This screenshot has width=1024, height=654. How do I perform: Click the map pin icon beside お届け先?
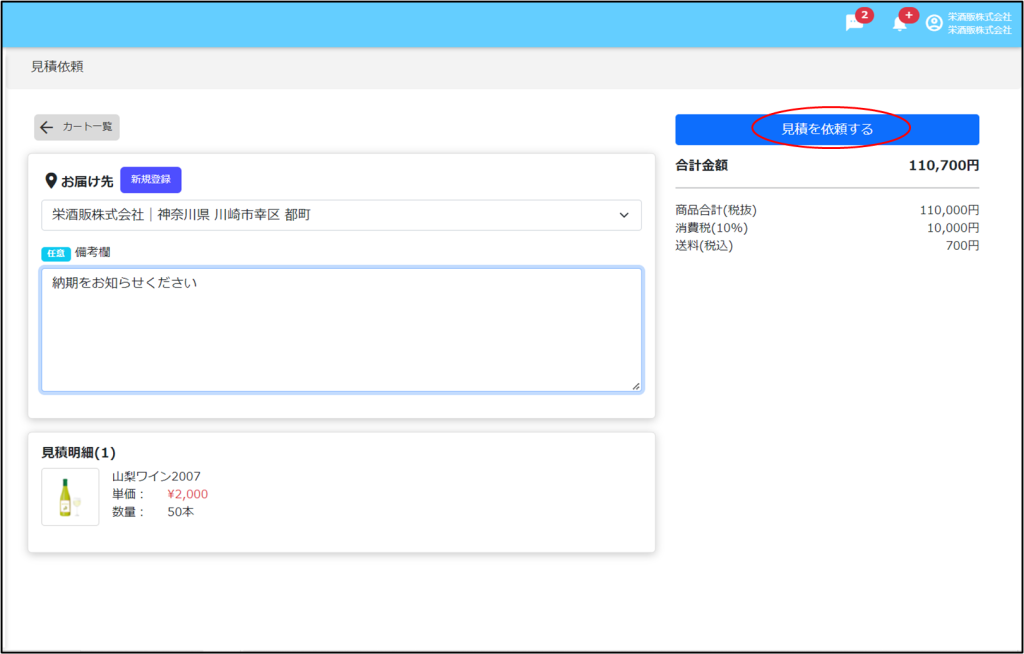point(51,181)
